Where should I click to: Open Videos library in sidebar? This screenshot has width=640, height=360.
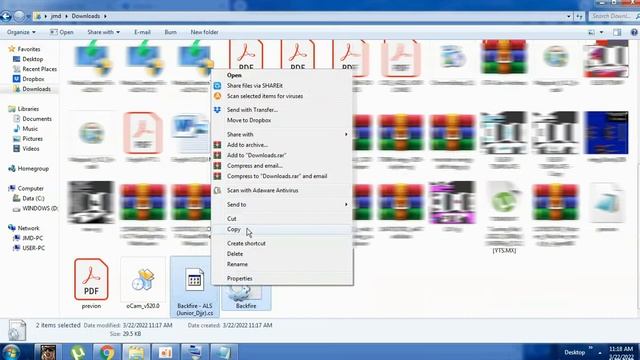pos(31,149)
